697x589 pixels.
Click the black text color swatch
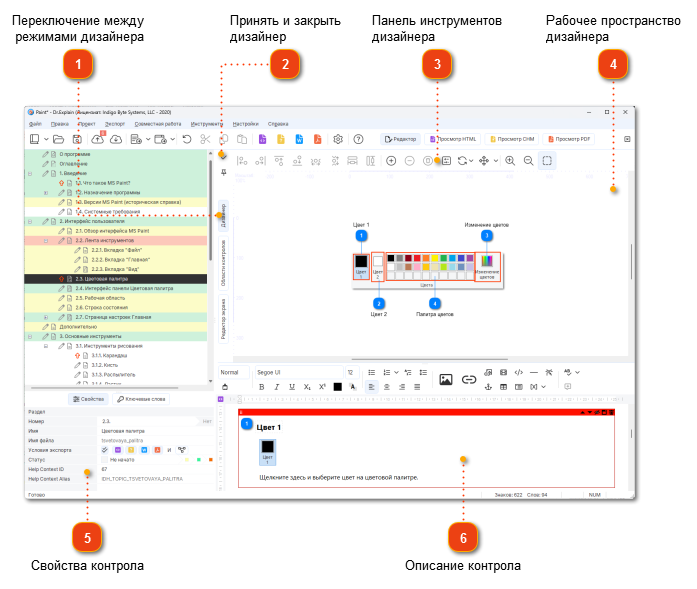[x=338, y=386]
